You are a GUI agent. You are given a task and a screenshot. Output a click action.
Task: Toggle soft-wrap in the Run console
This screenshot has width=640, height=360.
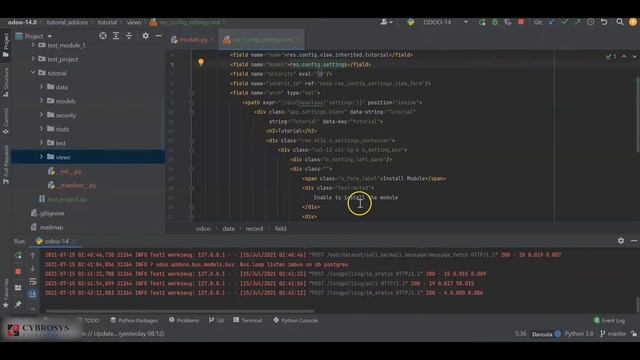coord(33,282)
